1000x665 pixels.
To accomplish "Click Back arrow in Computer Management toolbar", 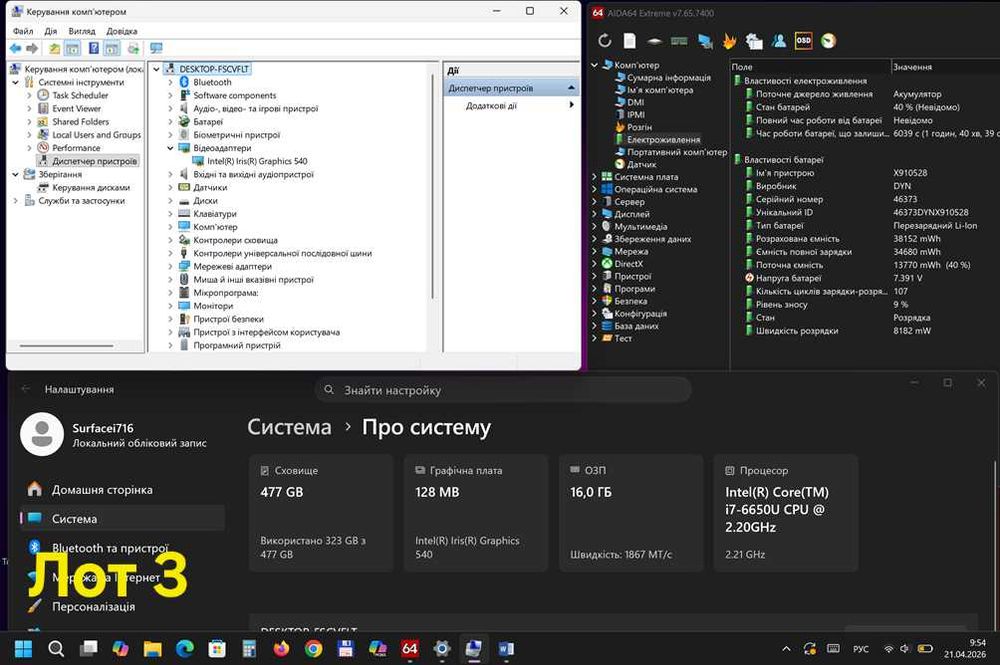I will [x=15, y=48].
